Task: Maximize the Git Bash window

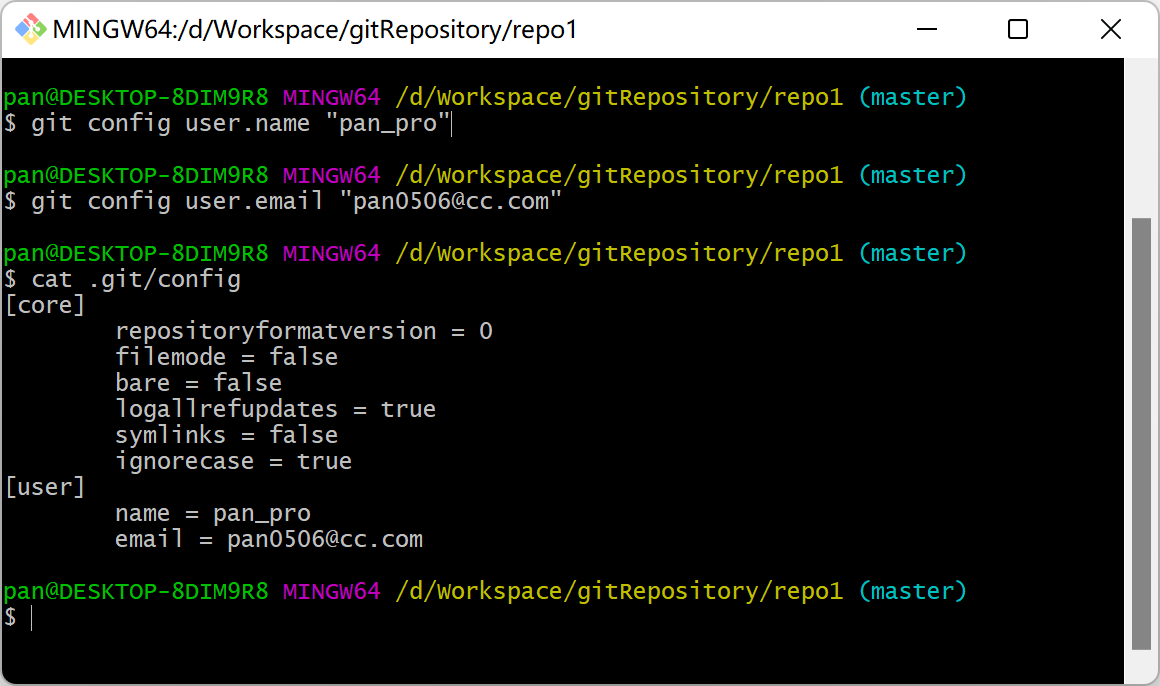Action: [x=1017, y=30]
